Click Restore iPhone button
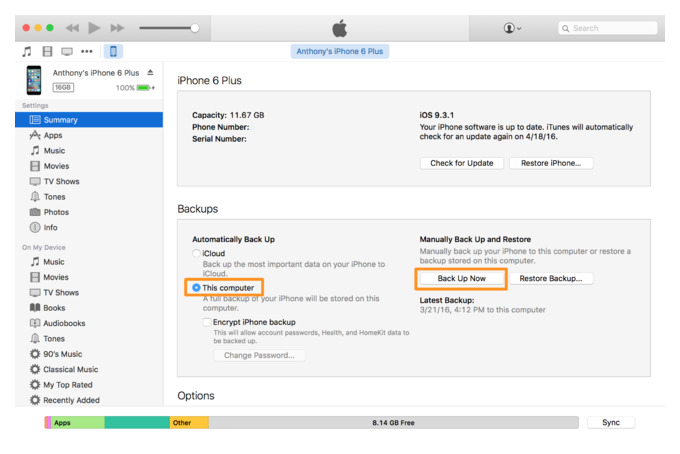The width and height of the screenshot is (680, 454). [x=551, y=163]
